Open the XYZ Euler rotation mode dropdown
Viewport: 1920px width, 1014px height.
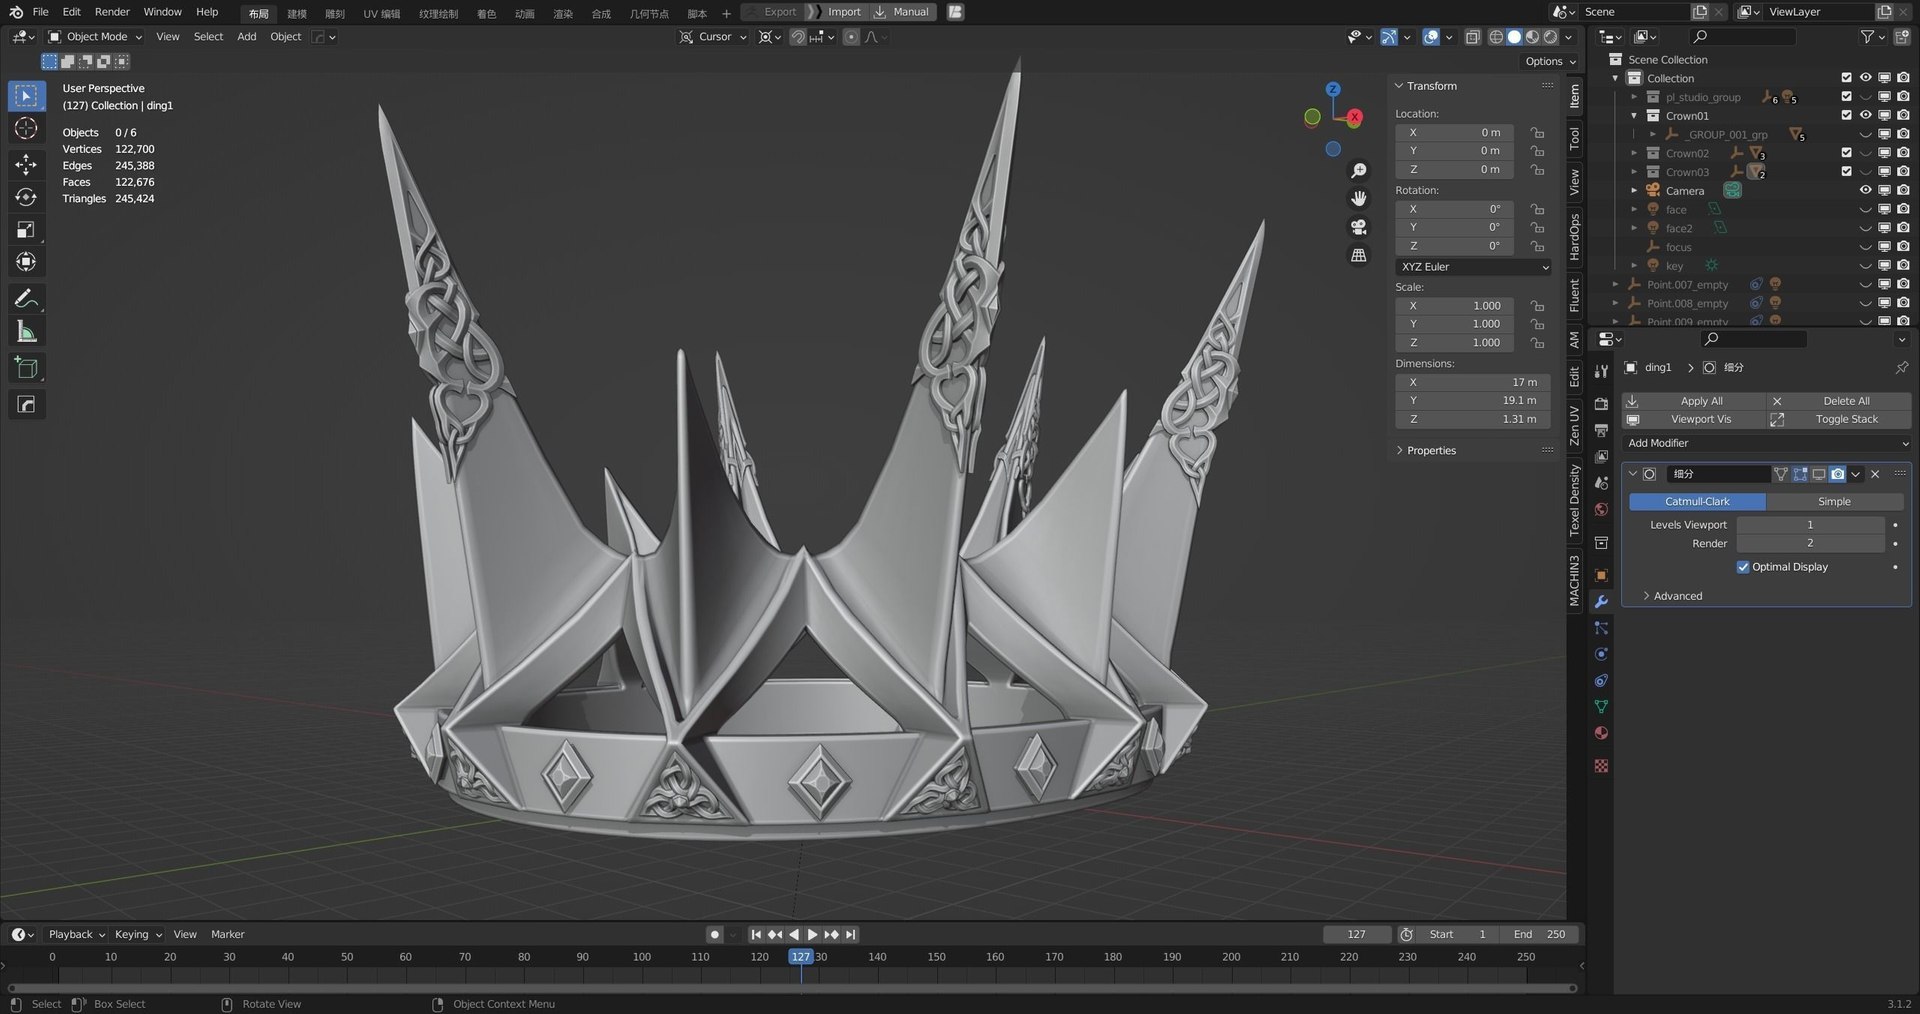(1473, 267)
